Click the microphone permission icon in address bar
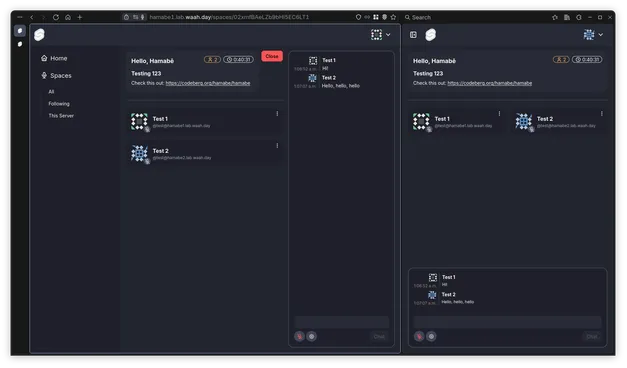Image resolution: width=627 pixels, height=368 pixels. (142, 17)
